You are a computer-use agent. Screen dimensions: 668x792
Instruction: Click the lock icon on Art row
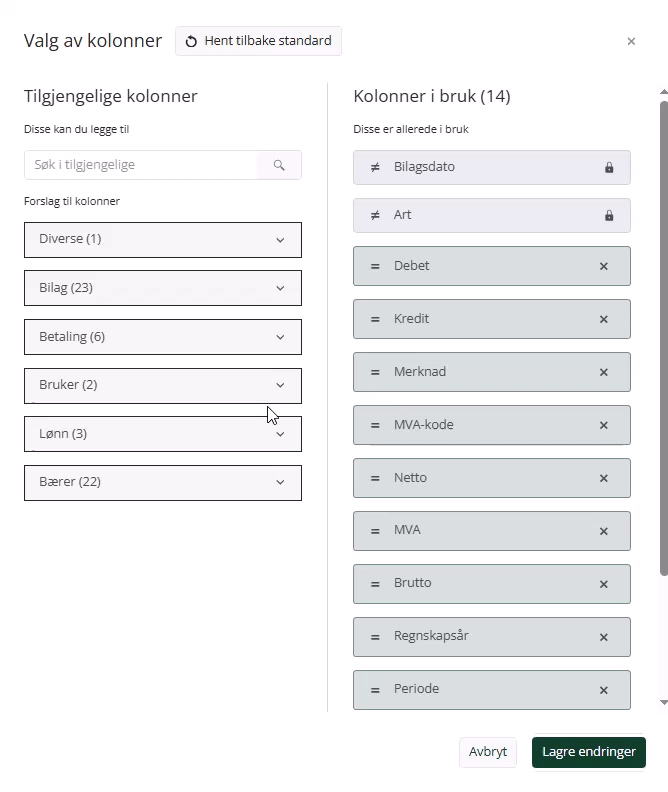[x=609, y=216]
